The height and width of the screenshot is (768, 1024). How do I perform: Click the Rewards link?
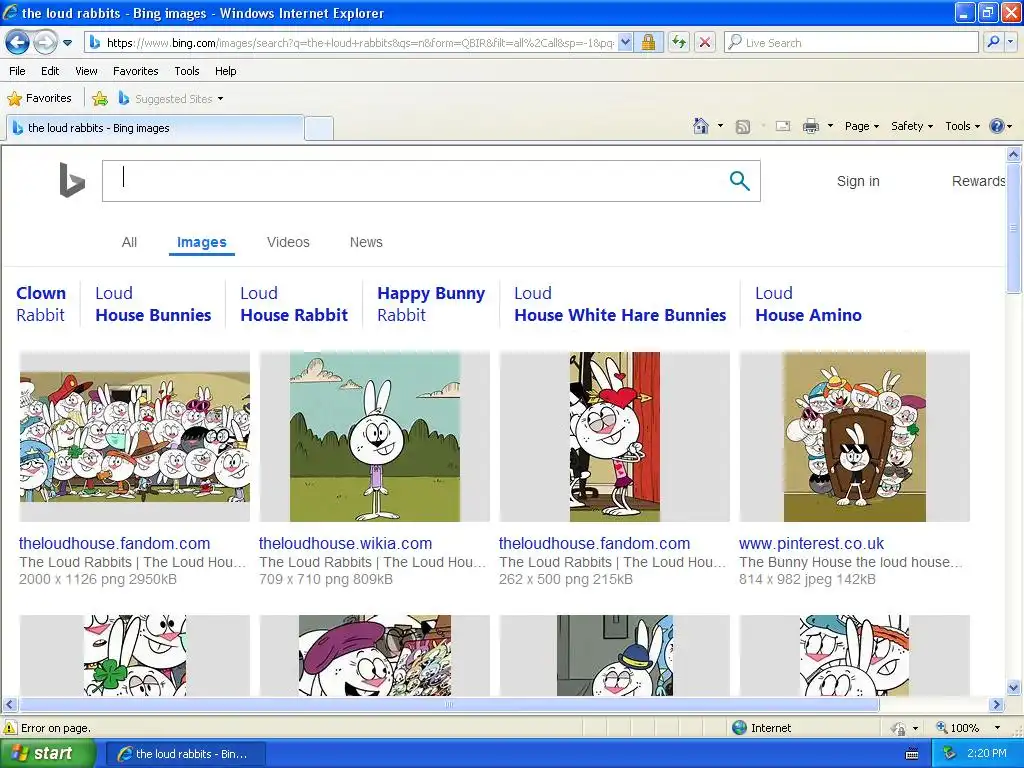pyautogui.click(x=978, y=181)
